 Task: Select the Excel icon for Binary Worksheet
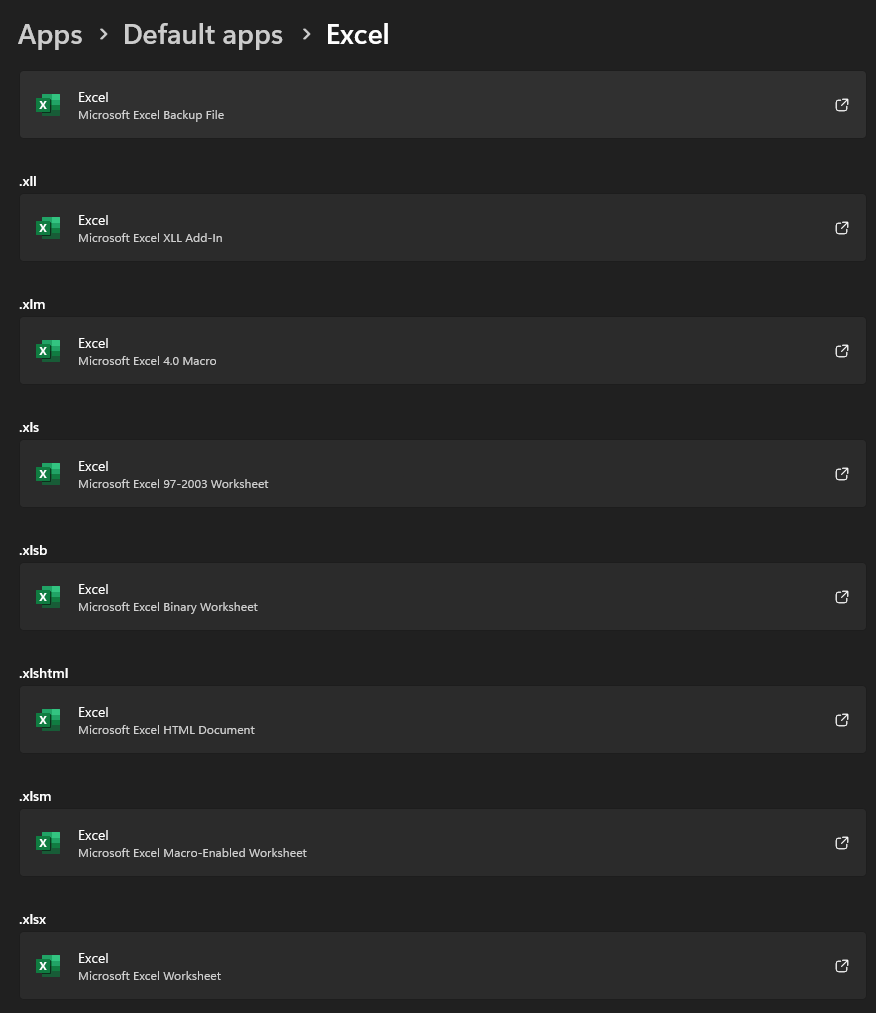(48, 596)
